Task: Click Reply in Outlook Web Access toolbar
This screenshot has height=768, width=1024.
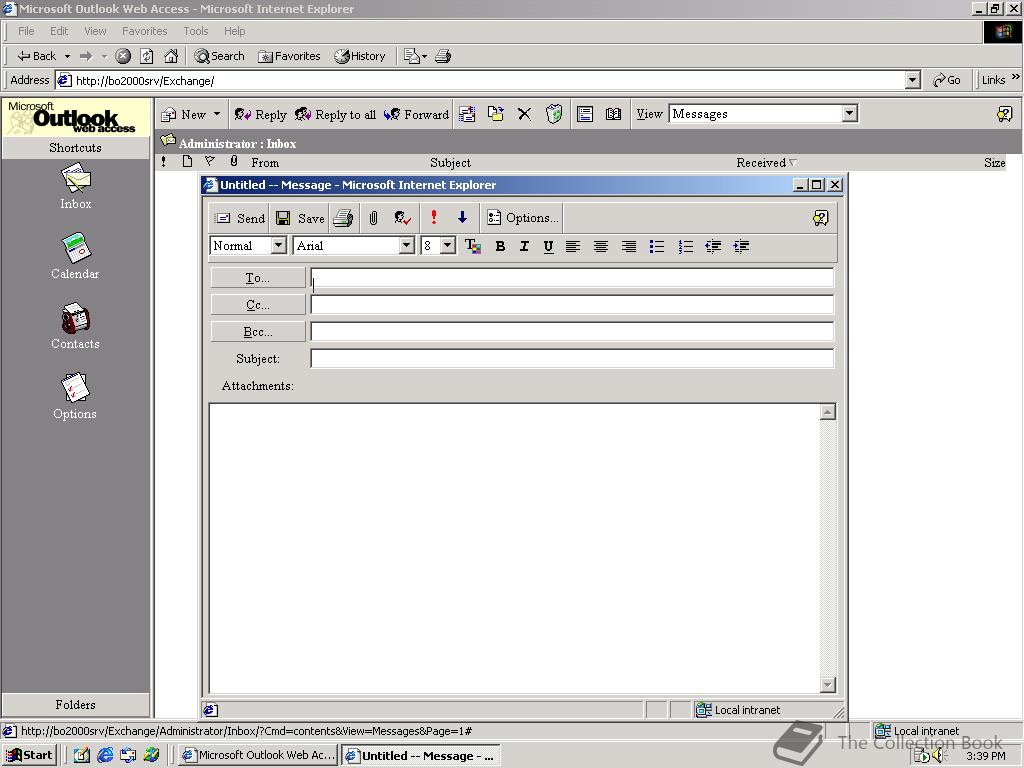Action: click(x=260, y=114)
